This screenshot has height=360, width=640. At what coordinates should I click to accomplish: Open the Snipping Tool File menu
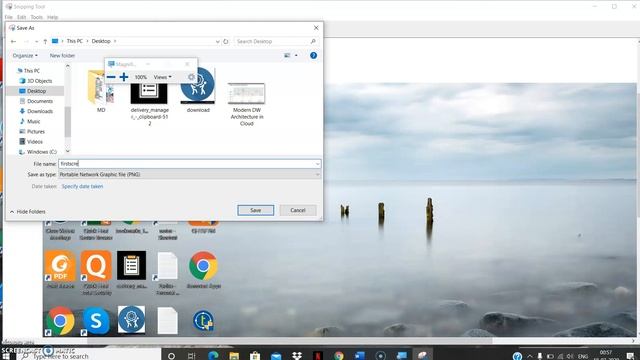click(9, 17)
